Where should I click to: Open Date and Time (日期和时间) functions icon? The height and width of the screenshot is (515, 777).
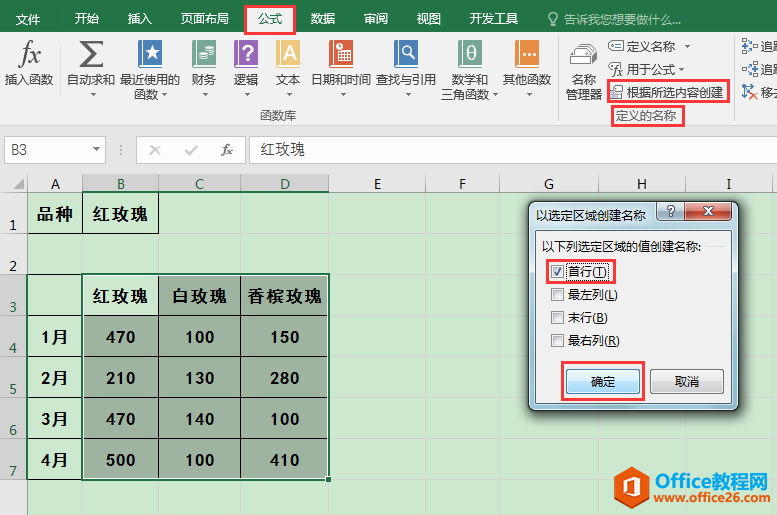coord(341,54)
